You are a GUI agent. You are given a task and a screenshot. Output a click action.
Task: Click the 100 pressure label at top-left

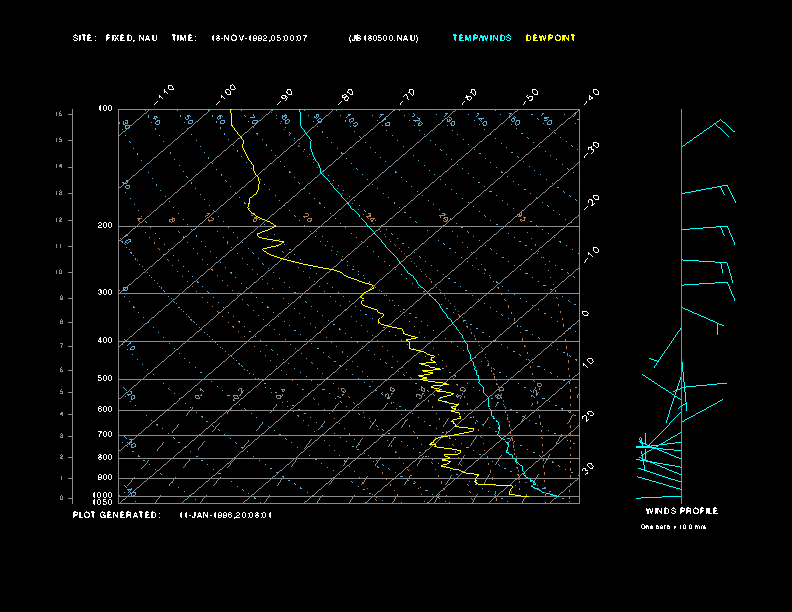pyautogui.click(x=105, y=108)
